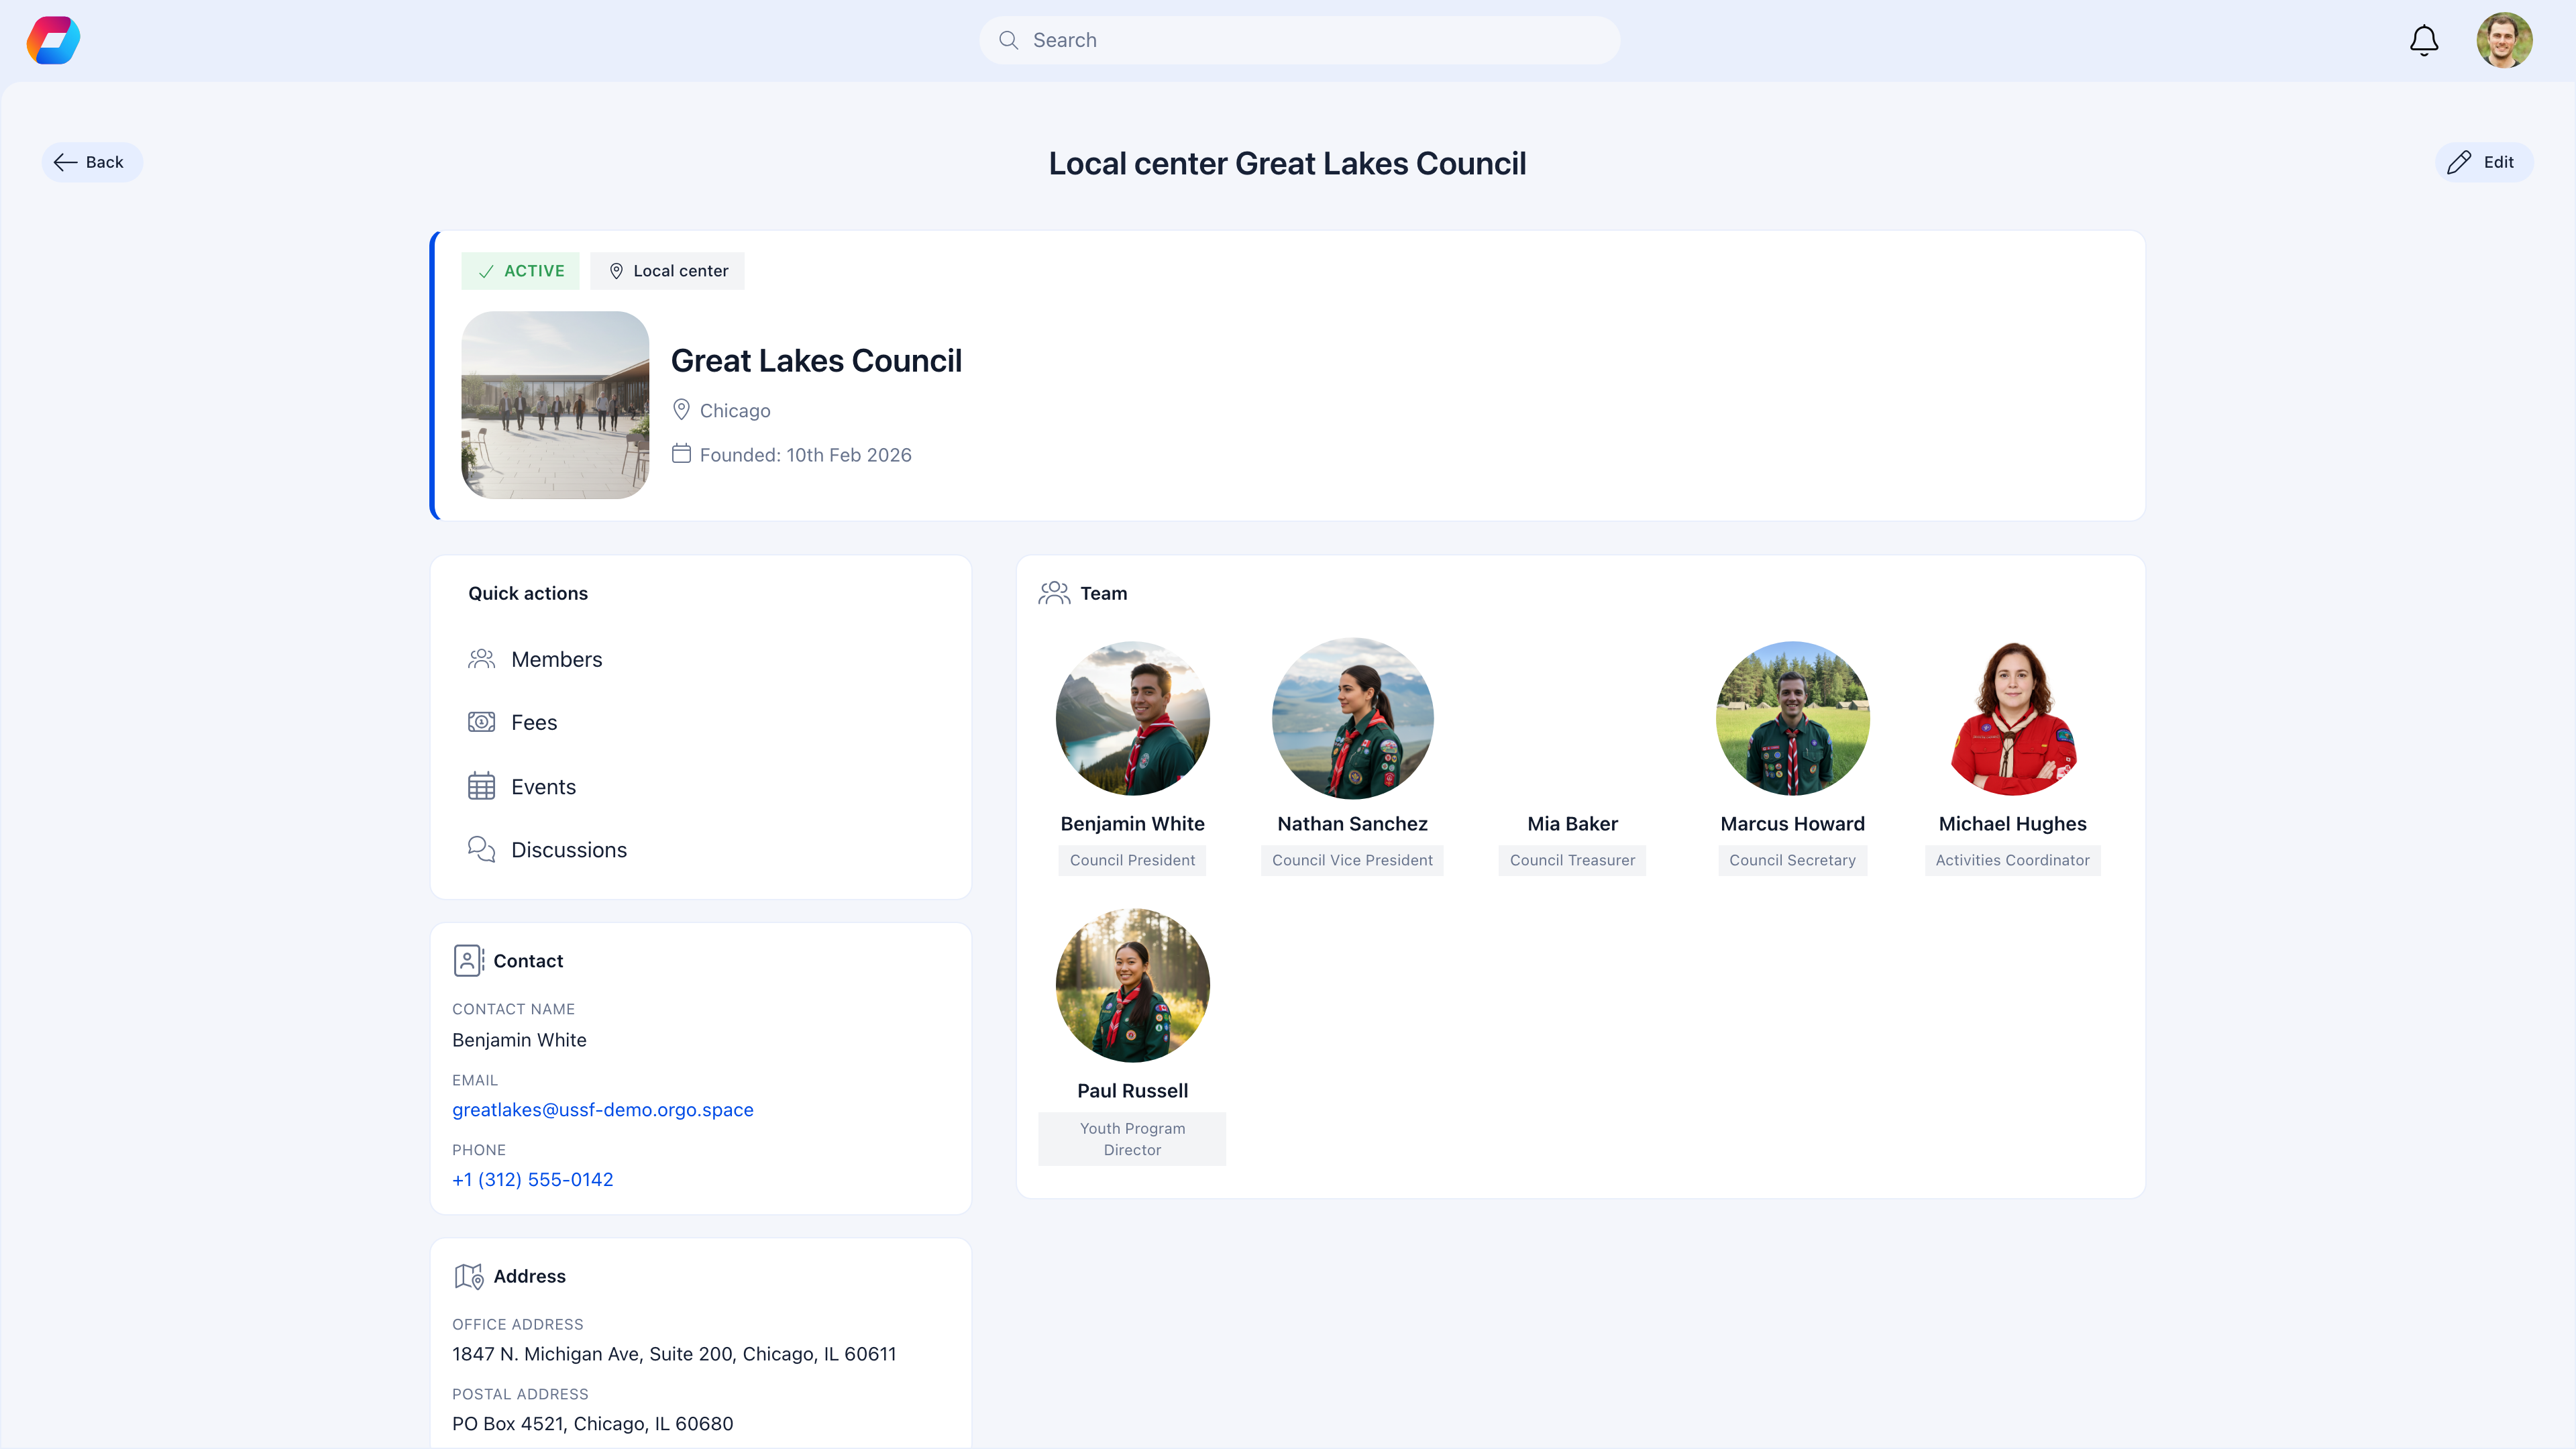Open Paul Russell's team profile

point(1132,984)
